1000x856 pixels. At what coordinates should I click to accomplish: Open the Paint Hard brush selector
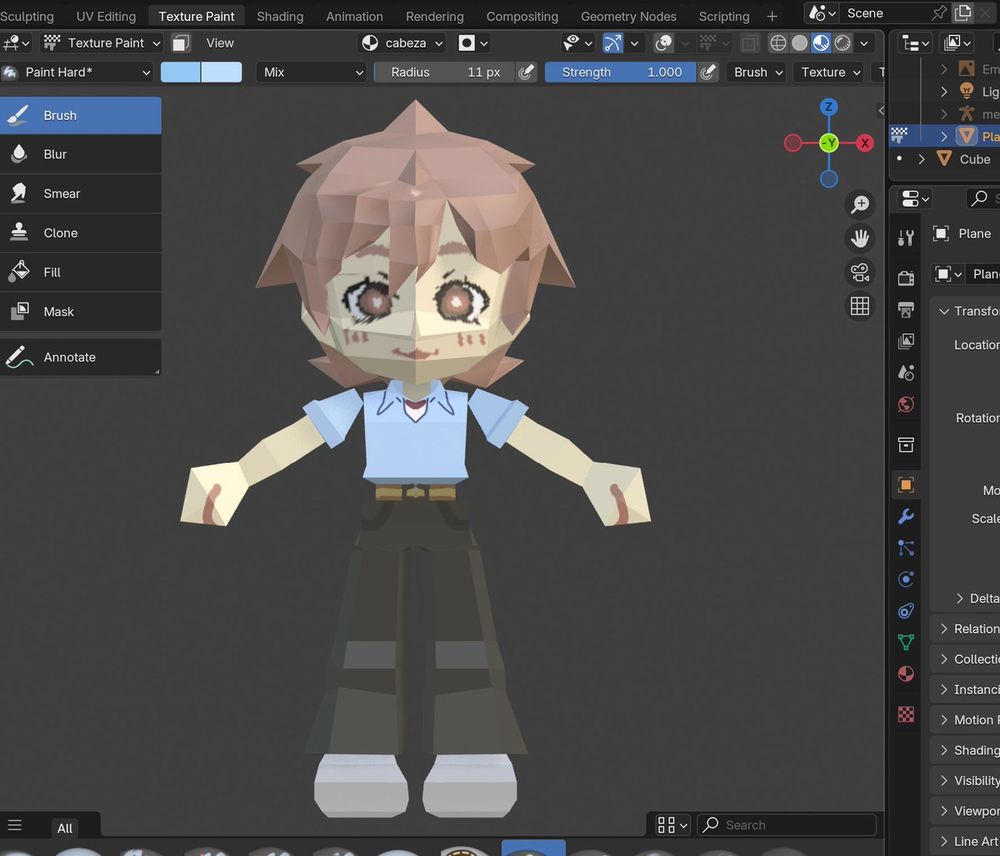[77, 72]
